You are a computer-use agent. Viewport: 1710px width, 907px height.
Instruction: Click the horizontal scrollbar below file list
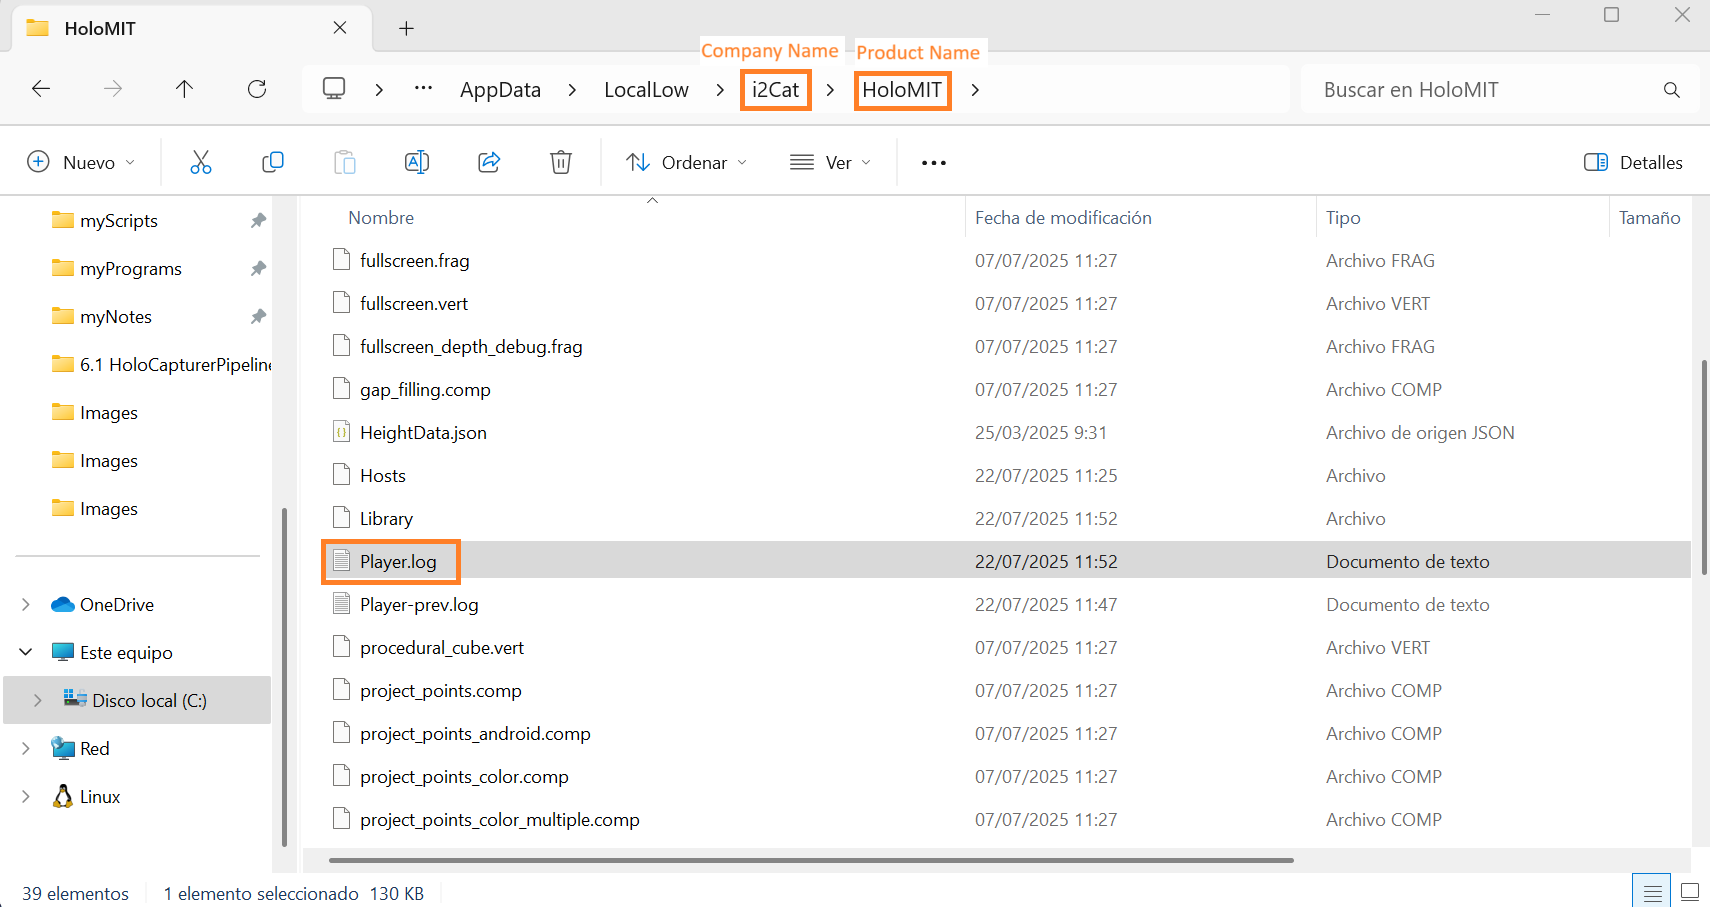(810, 860)
